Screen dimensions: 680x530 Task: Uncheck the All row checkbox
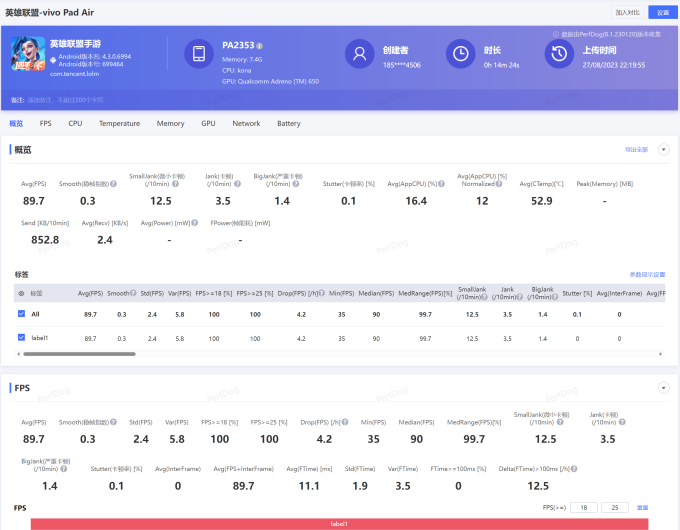(x=21, y=314)
